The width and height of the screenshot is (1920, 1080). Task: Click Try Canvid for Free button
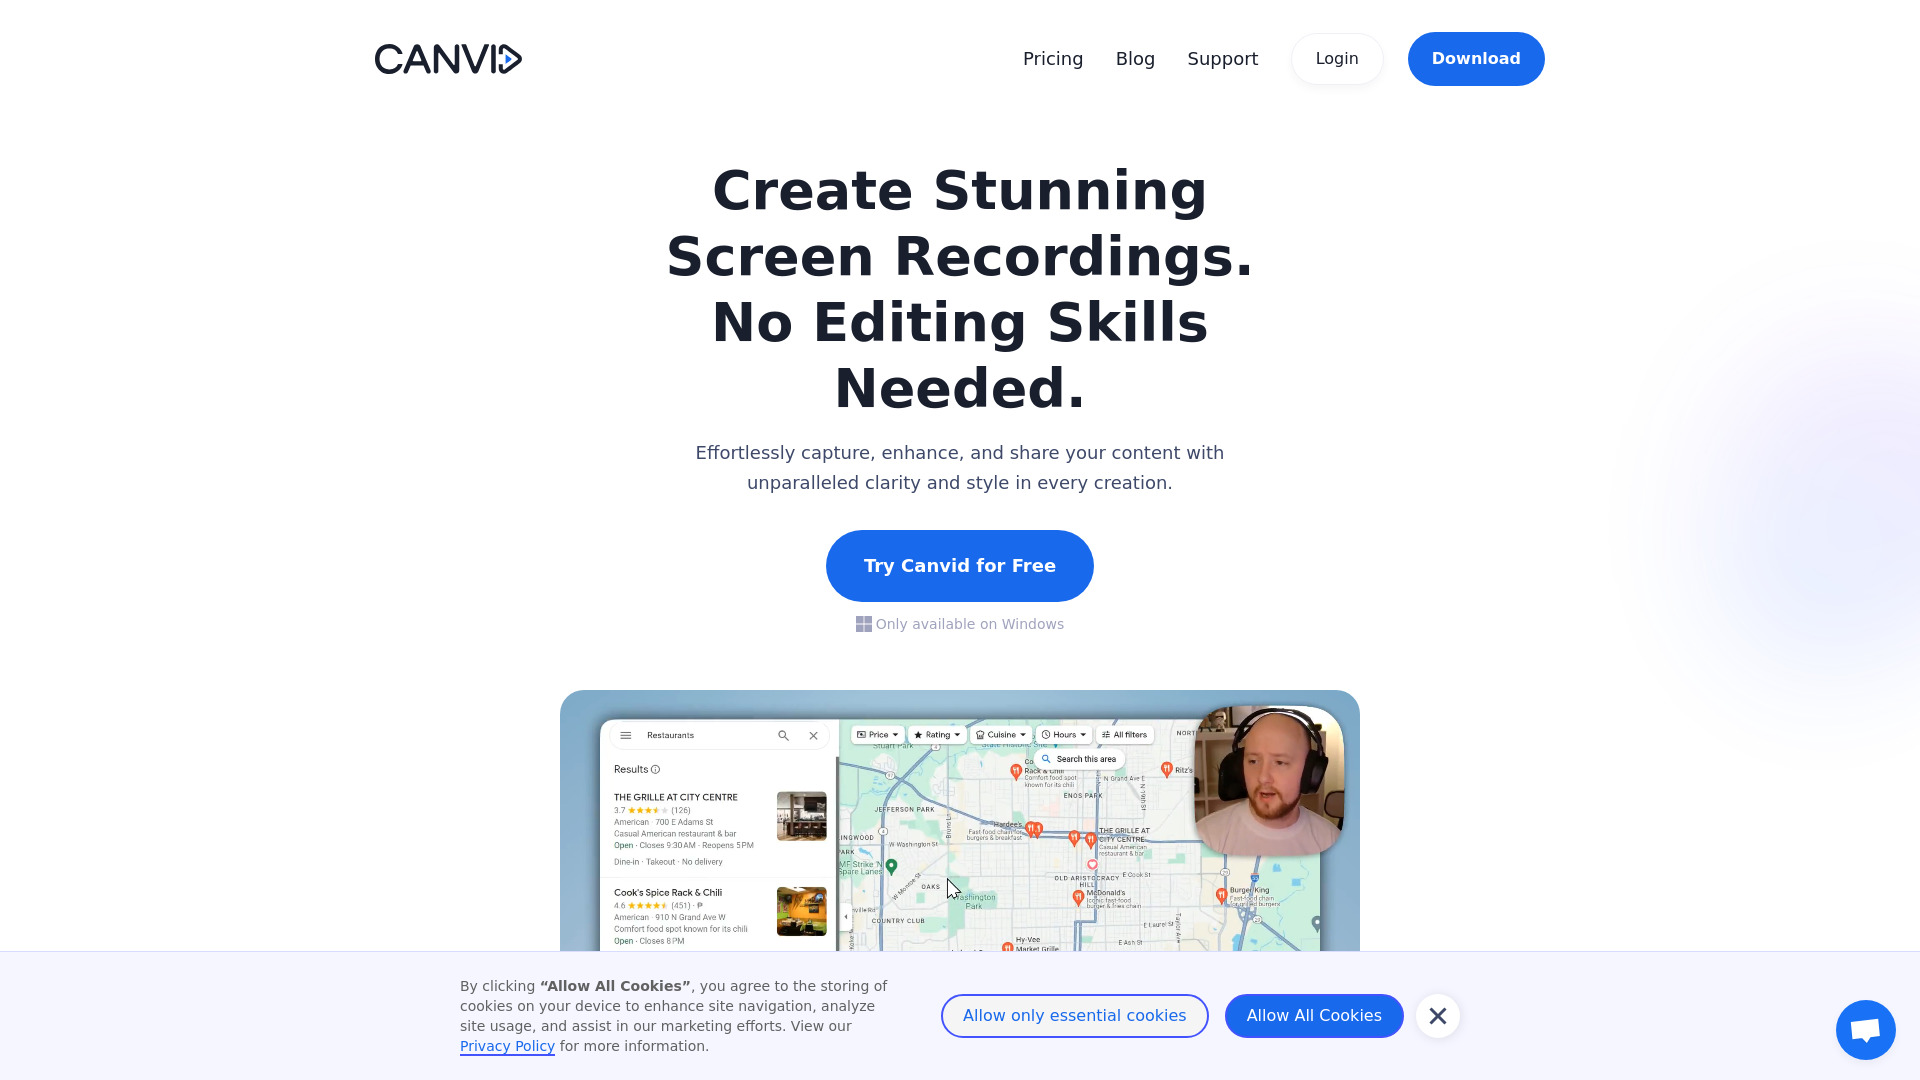959,564
